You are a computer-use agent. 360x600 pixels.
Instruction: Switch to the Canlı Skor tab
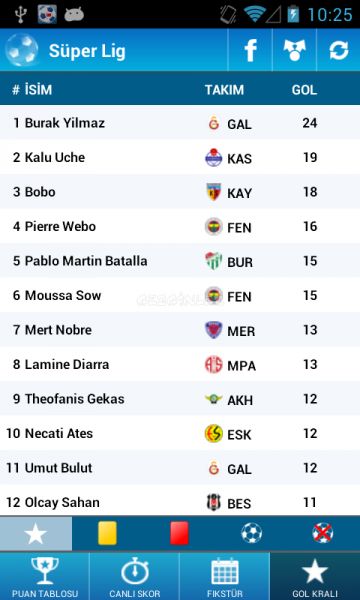135,576
